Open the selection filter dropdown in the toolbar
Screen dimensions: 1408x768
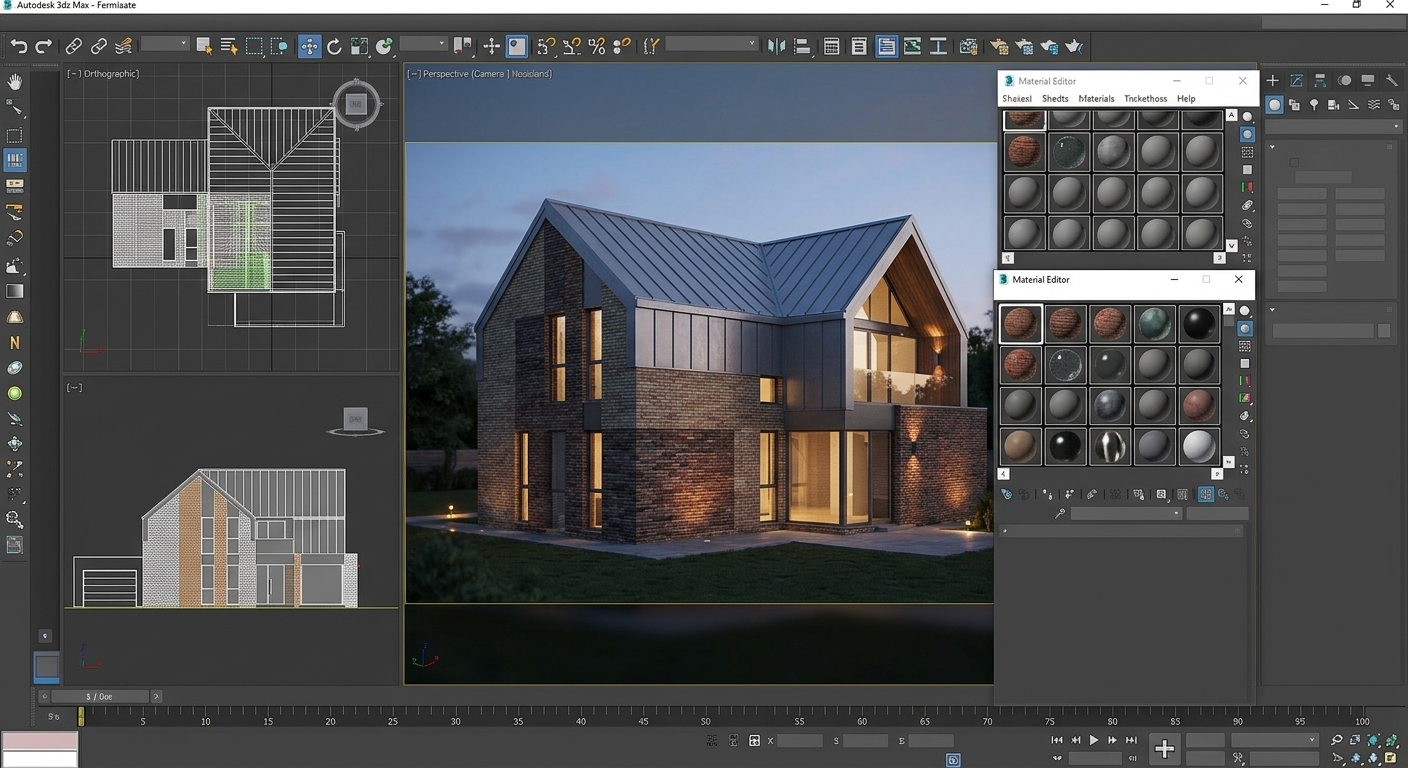[165, 44]
